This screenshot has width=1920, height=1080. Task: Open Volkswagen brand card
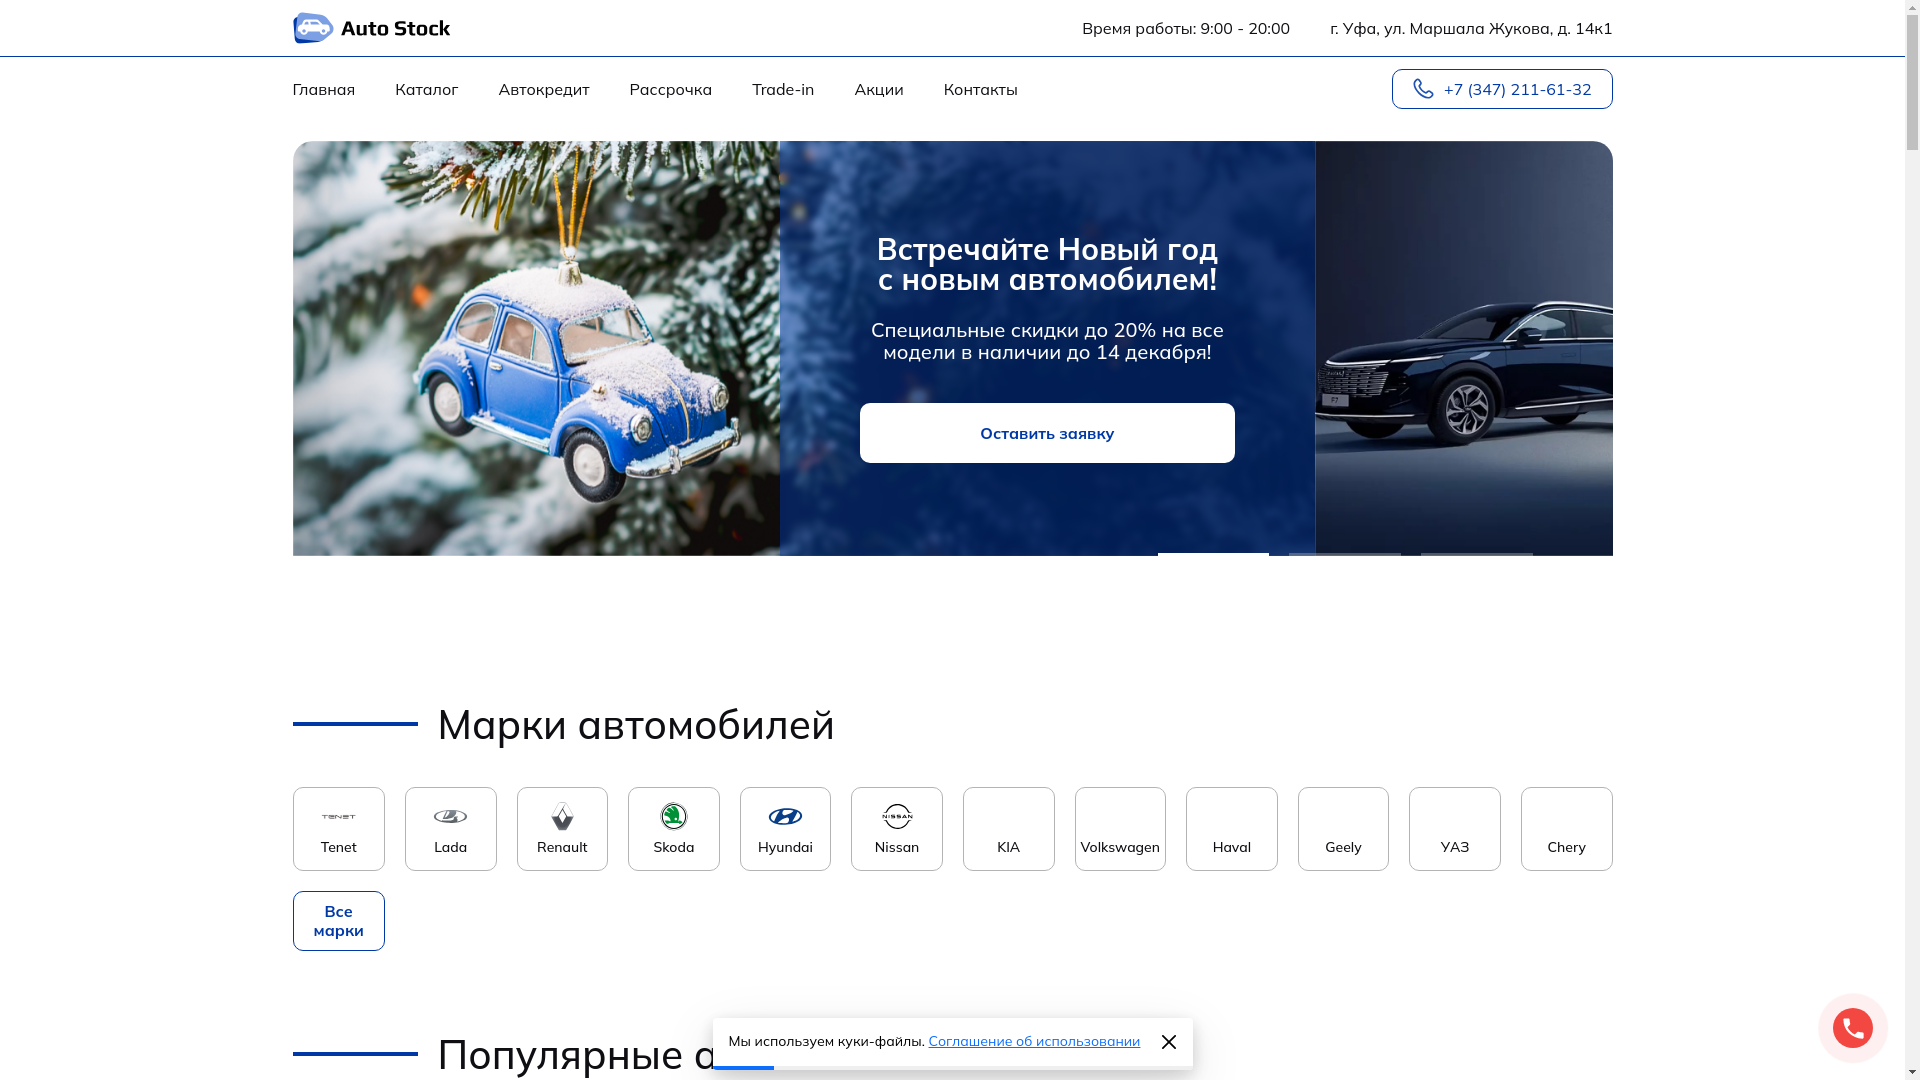coord(1120,829)
